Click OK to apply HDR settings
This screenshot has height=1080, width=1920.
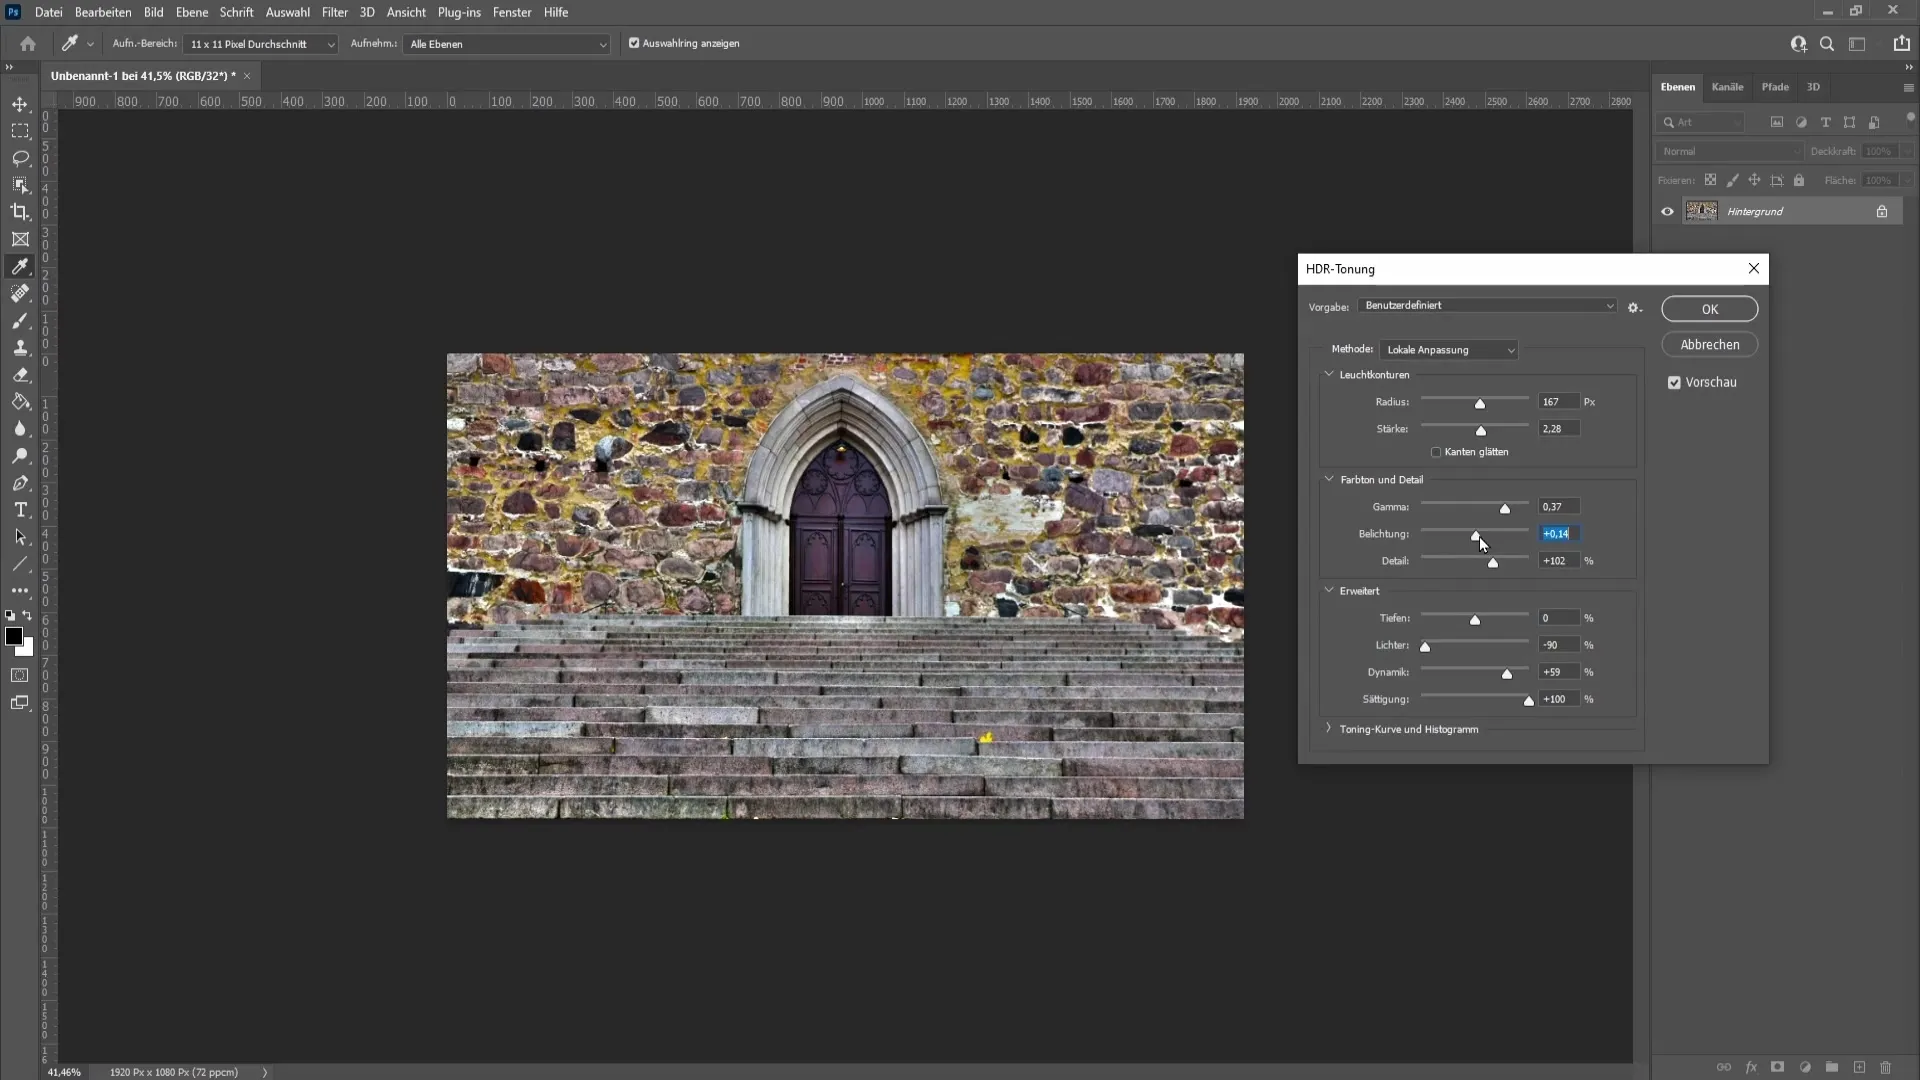(1710, 309)
